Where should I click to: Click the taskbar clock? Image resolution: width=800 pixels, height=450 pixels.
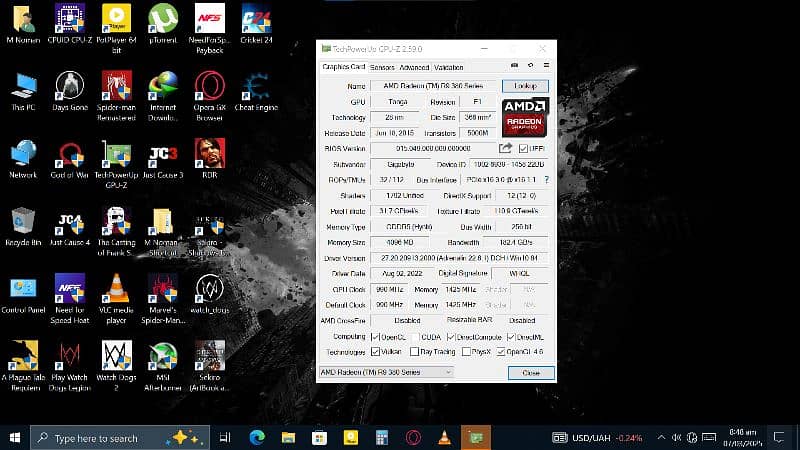[x=742, y=438]
